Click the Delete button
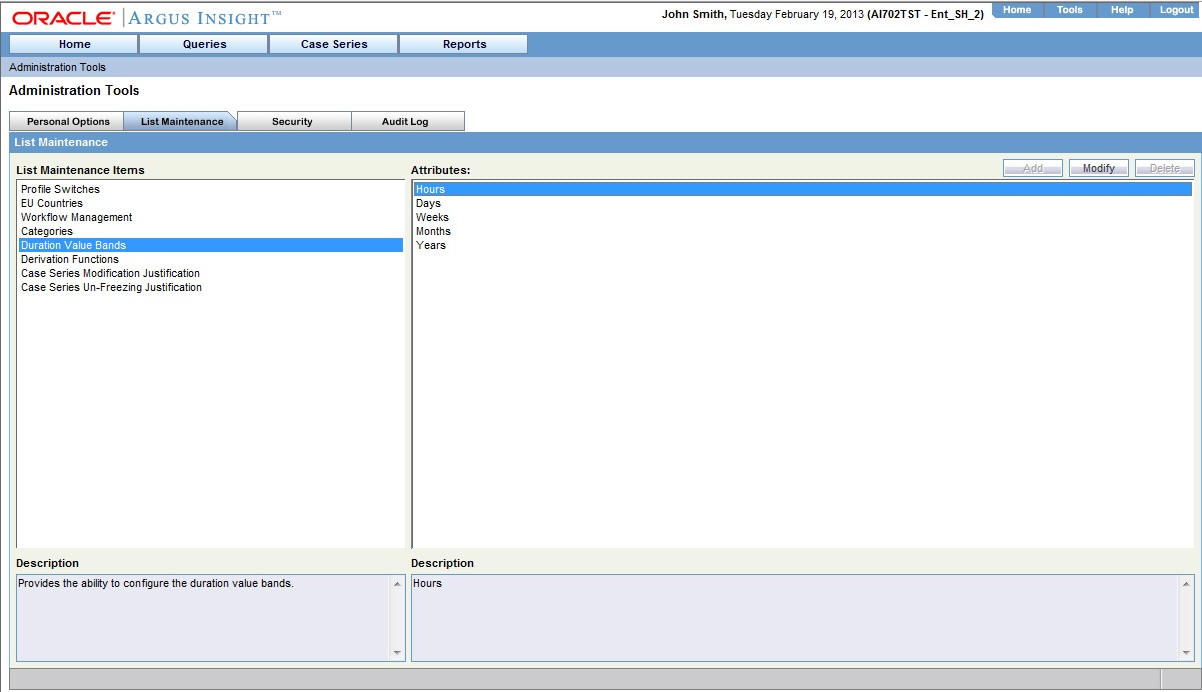The width and height of the screenshot is (1202, 692). pos(1165,168)
